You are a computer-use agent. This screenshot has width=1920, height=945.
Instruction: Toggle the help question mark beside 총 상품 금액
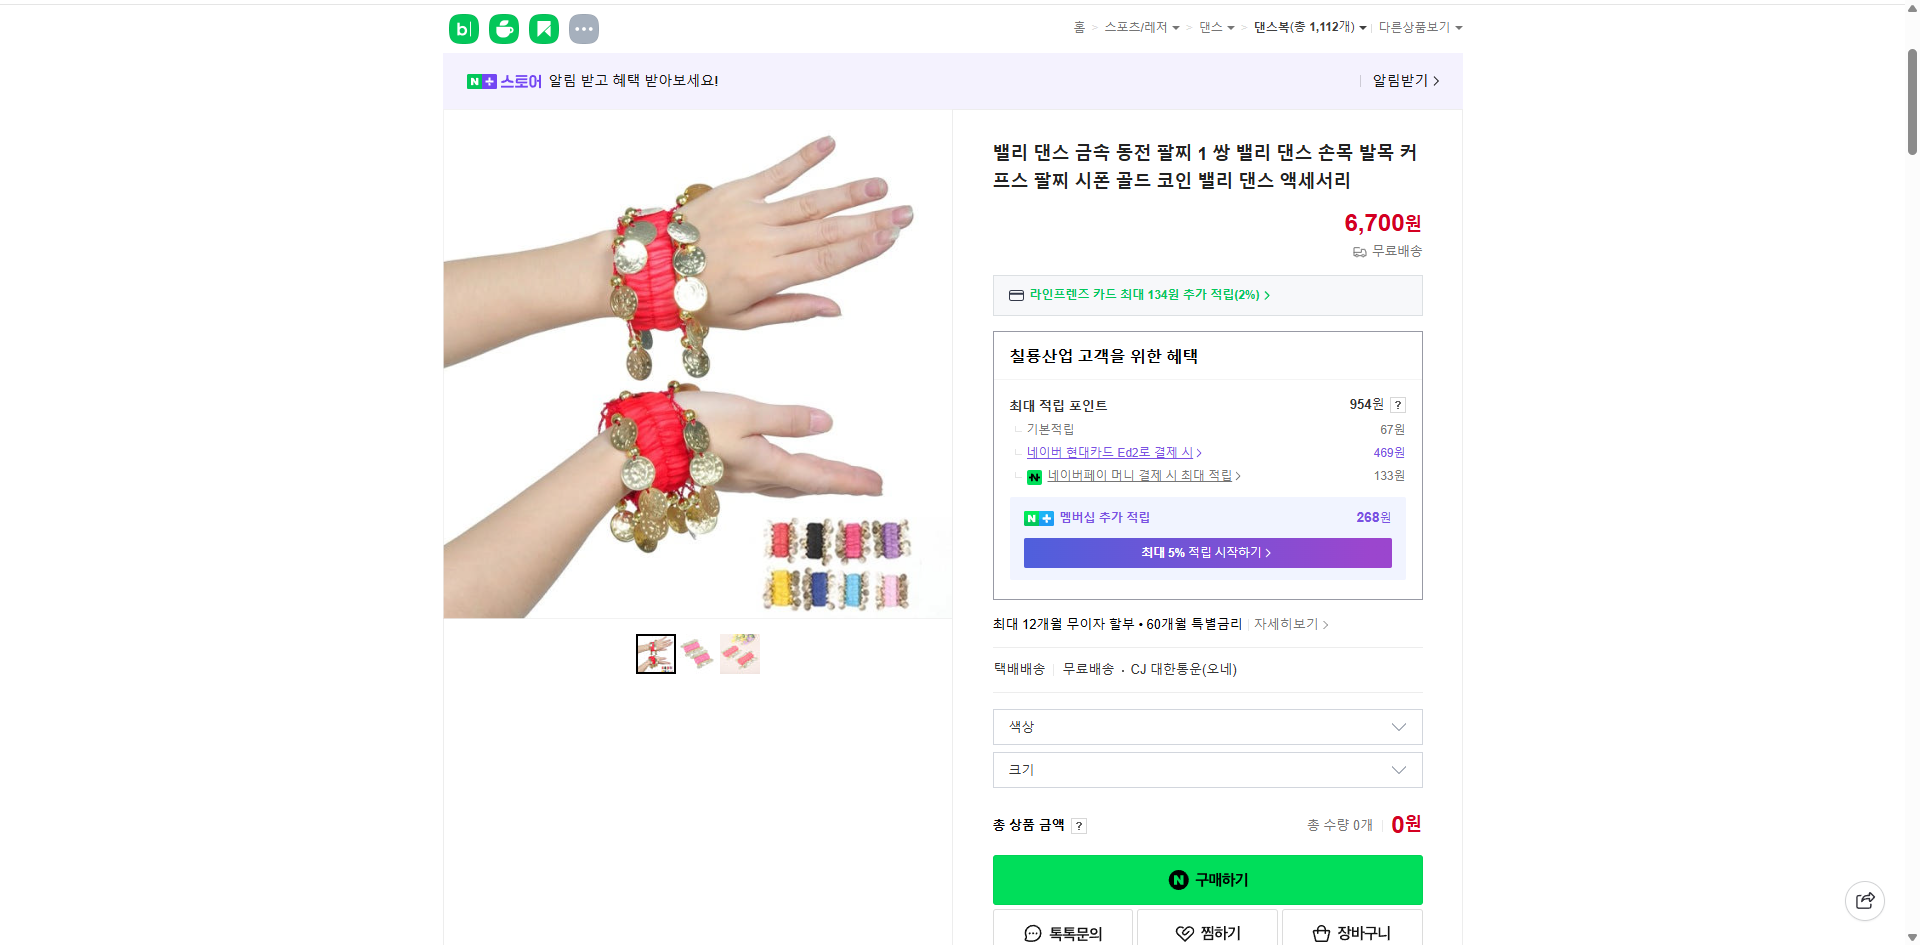click(x=1079, y=825)
